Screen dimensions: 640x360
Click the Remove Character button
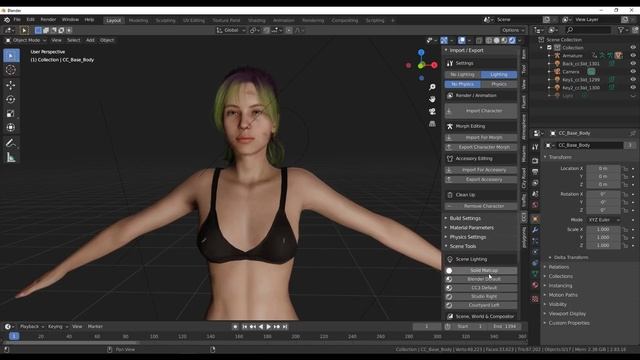[481, 206]
